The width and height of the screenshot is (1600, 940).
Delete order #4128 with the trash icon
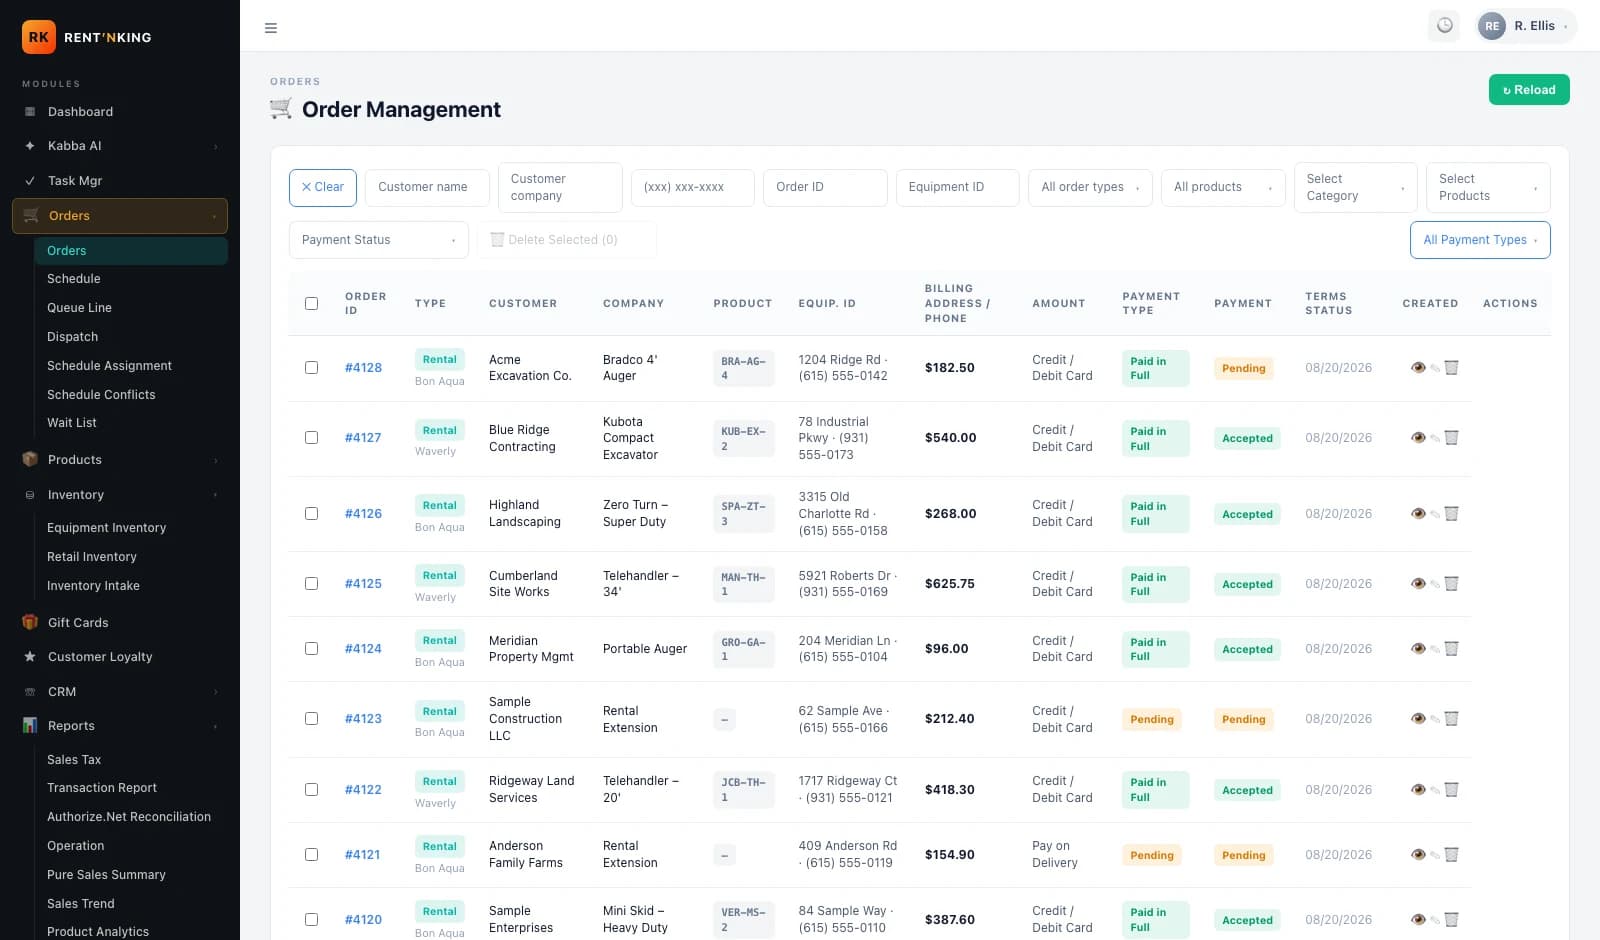tap(1452, 368)
